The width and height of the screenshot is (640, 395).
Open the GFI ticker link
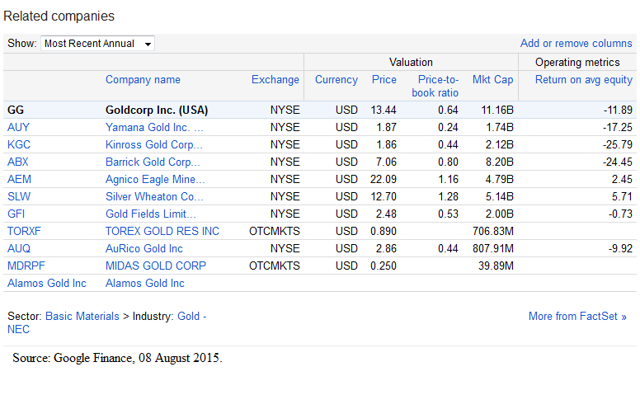tap(16, 214)
